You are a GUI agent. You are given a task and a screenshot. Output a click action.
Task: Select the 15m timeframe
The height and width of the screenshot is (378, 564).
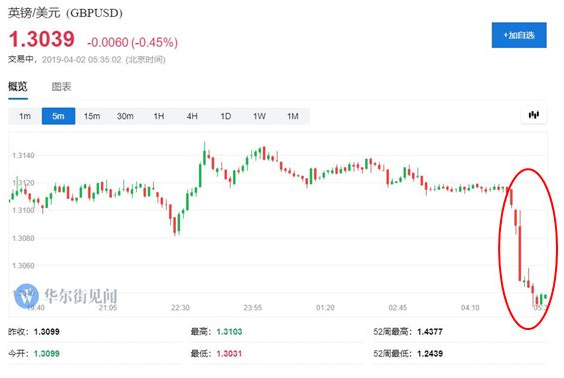[x=92, y=116]
